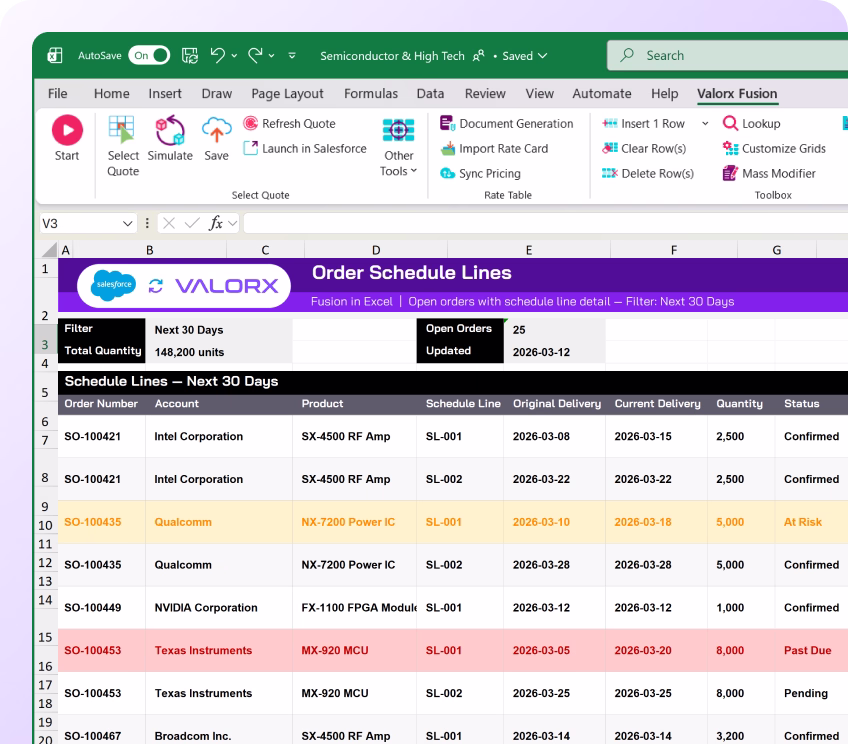Open Select Quote tool
848x744 pixels.
123,146
